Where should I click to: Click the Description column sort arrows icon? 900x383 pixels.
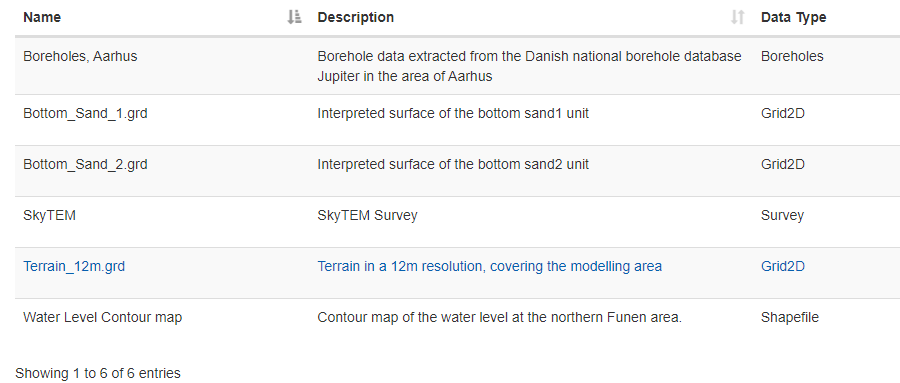(738, 17)
